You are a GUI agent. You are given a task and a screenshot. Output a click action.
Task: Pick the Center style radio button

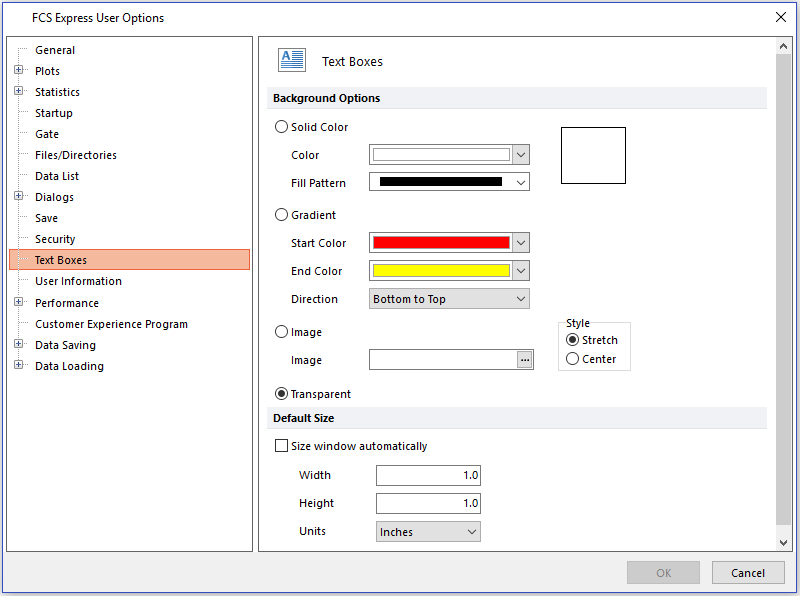coord(572,359)
